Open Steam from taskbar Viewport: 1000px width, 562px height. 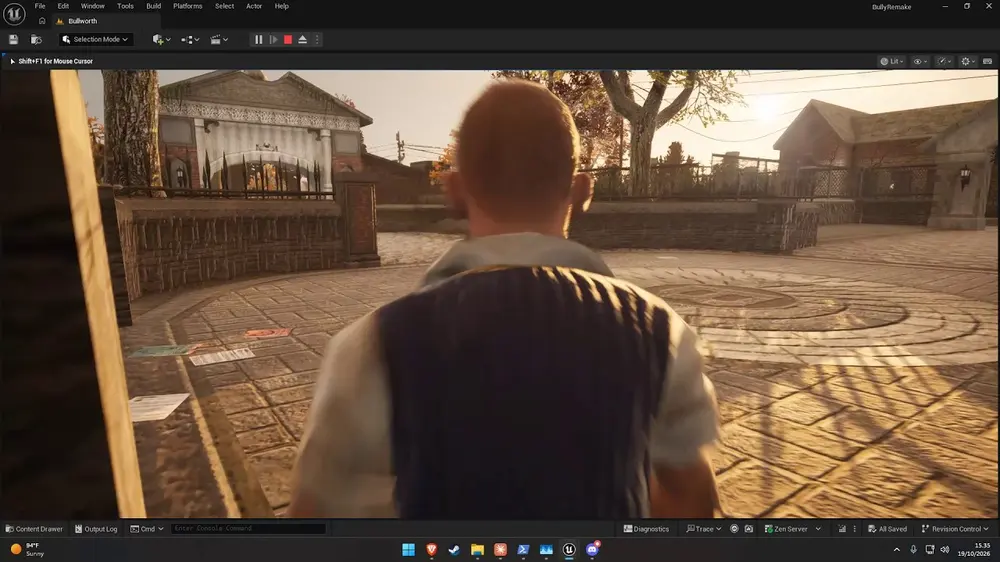454,549
